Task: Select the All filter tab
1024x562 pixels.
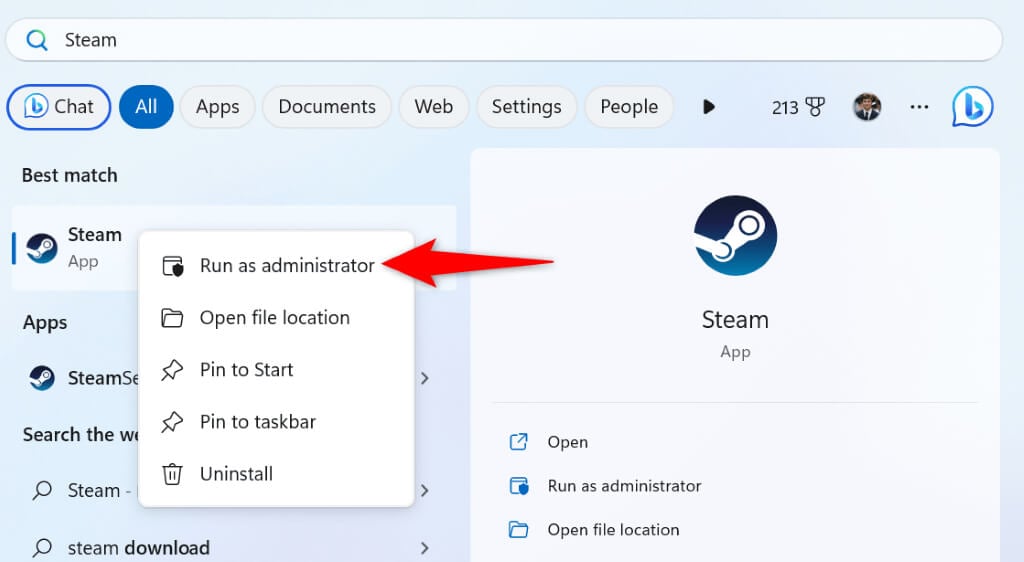Action: [x=146, y=106]
